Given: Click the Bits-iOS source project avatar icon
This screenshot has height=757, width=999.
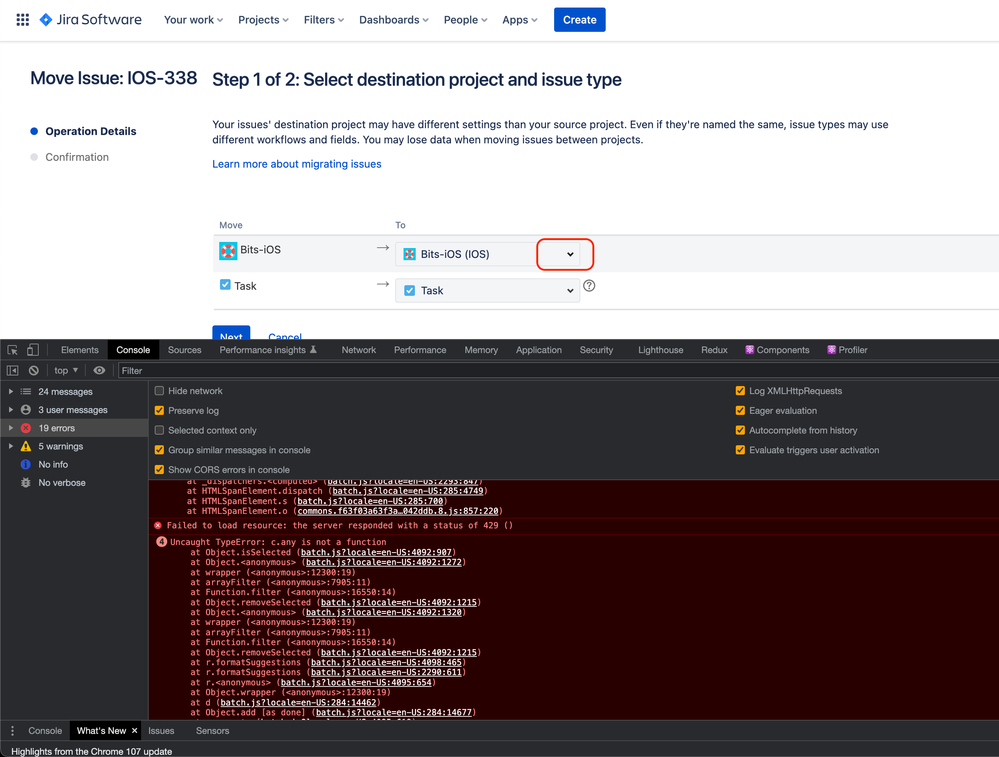Looking at the screenshot, I should coord(228,250).
